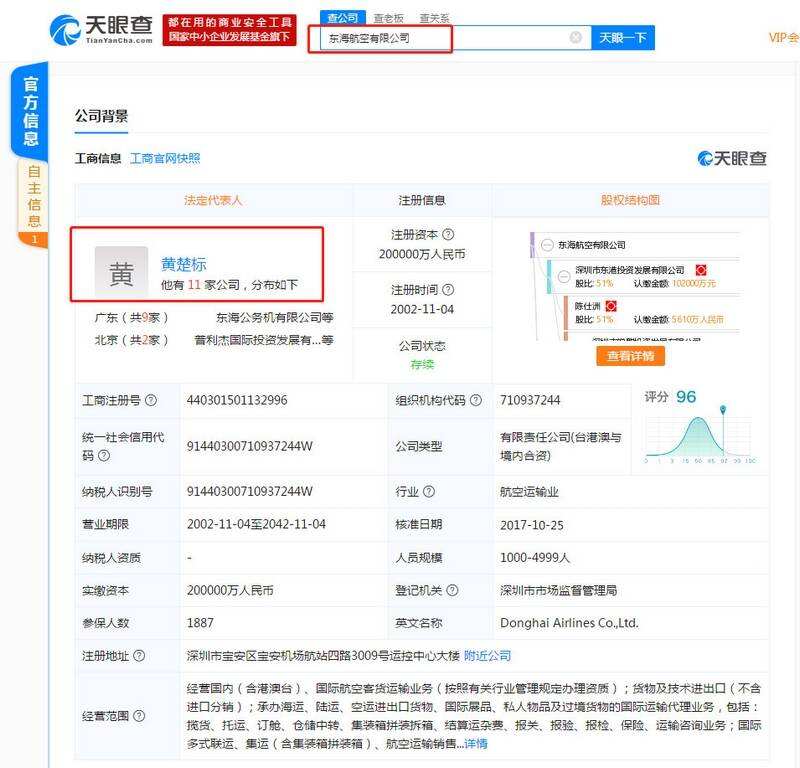Screen dimensions: 800x768
Task: Click the help icon next to 组织机构代码
Action: pos(476,400)
